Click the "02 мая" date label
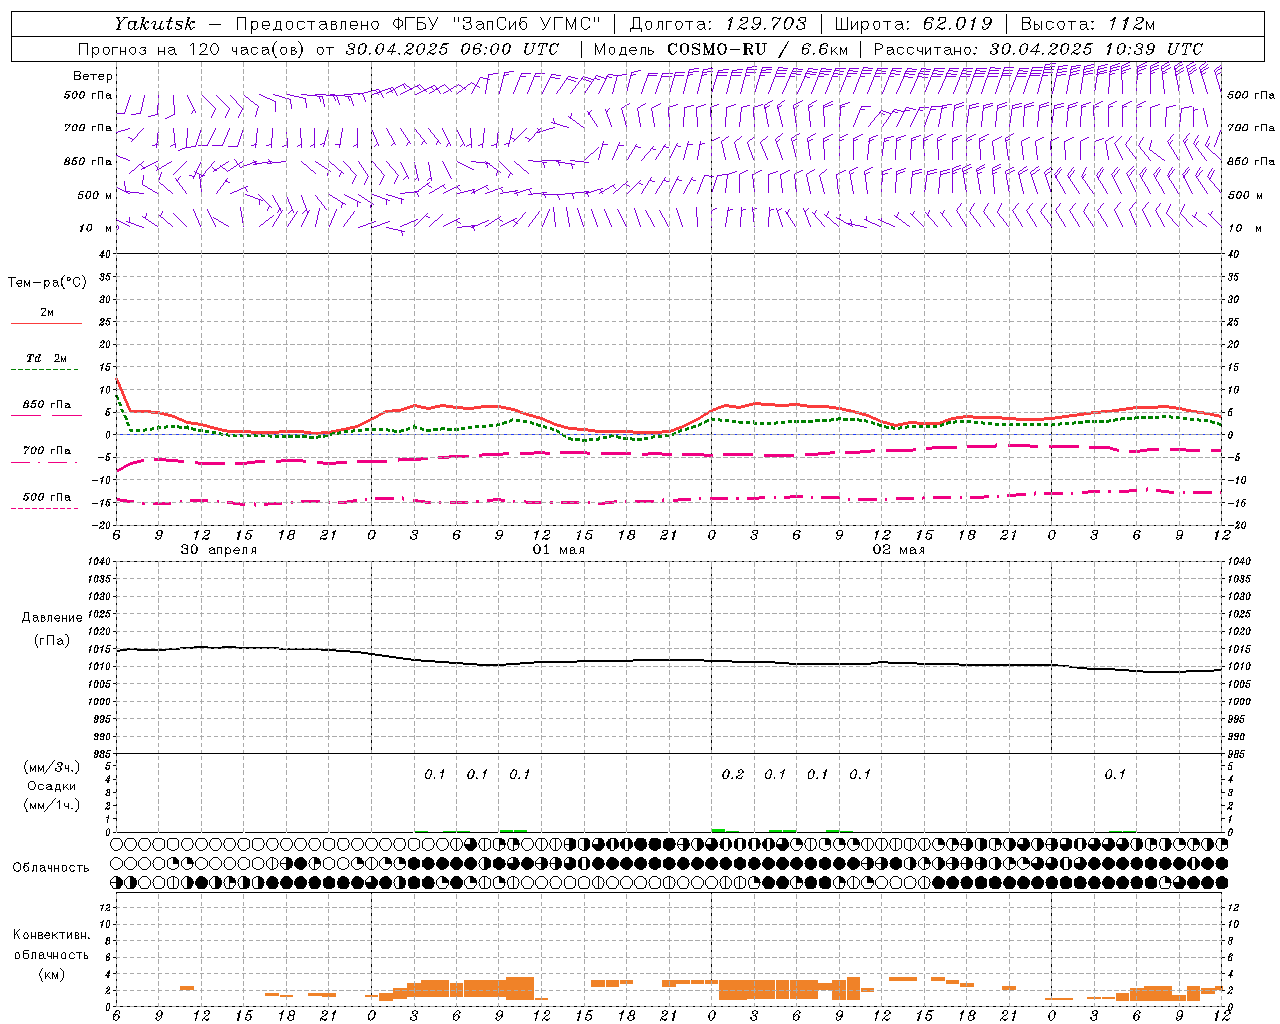Screen dimensions: 1280x1024 tap(898, 550)
